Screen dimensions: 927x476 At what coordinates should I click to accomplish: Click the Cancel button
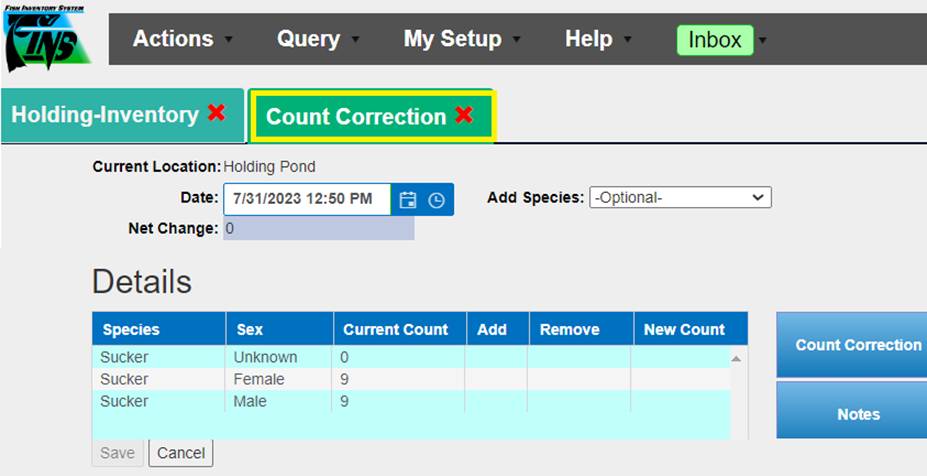click(181, 453)
